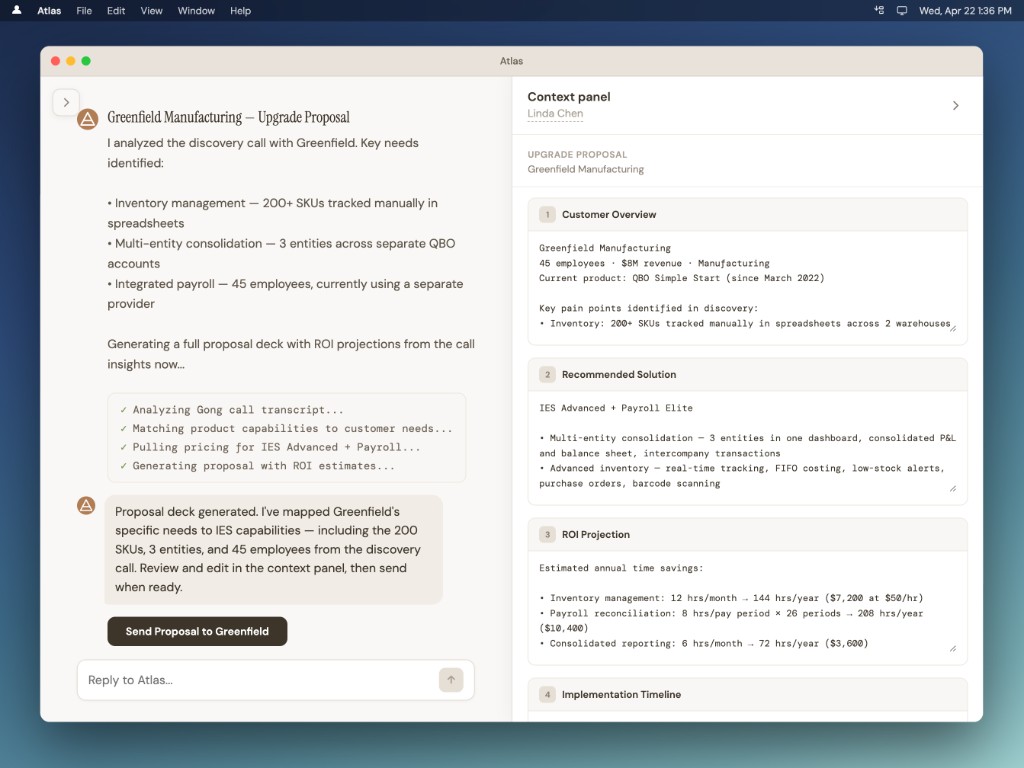Click the 'Pulling pricing for IES Advanced + Payroll...' step
The image size is (1024, 768).
(276, 447)
